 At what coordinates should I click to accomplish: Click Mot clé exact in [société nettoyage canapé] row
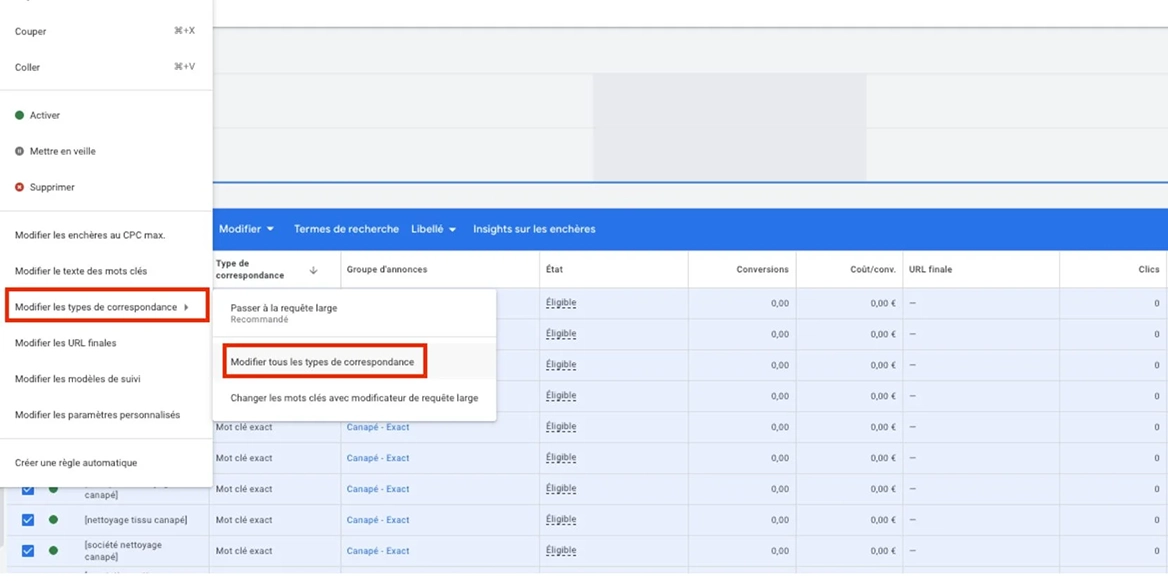tap(244, 550)
